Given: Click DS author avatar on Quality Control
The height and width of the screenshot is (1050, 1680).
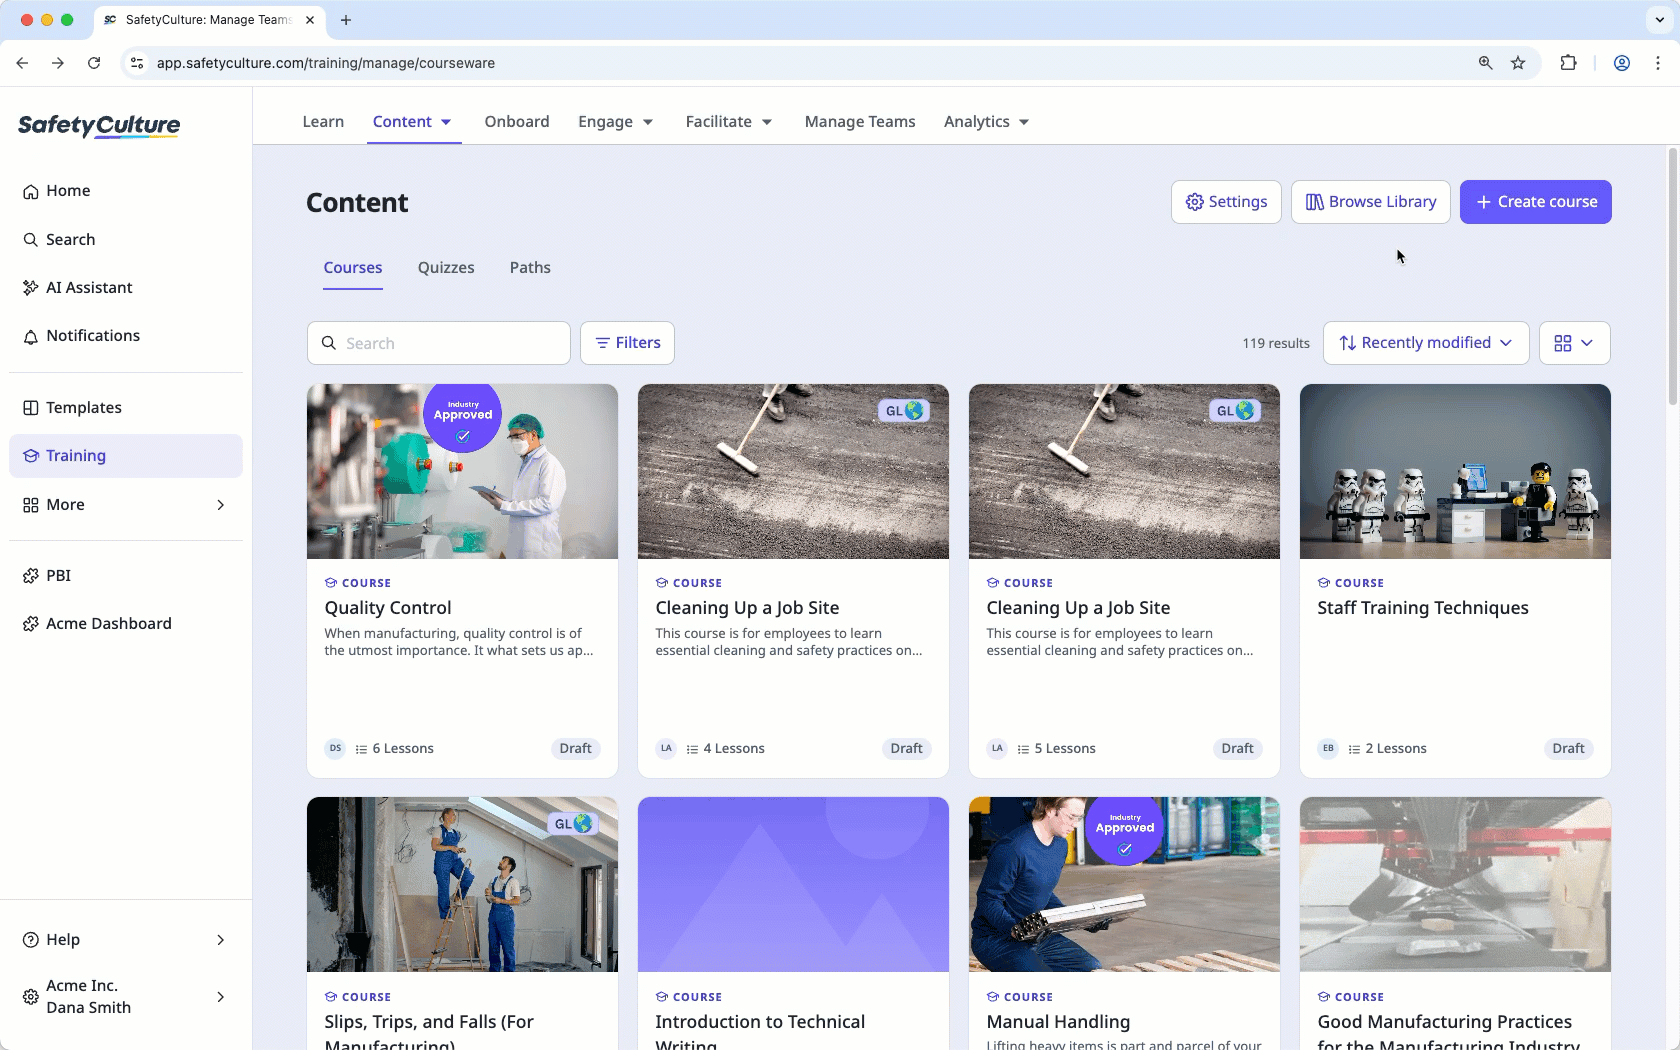Looking at the screenshot, I should pyautogui.click(x=335, y=748).
